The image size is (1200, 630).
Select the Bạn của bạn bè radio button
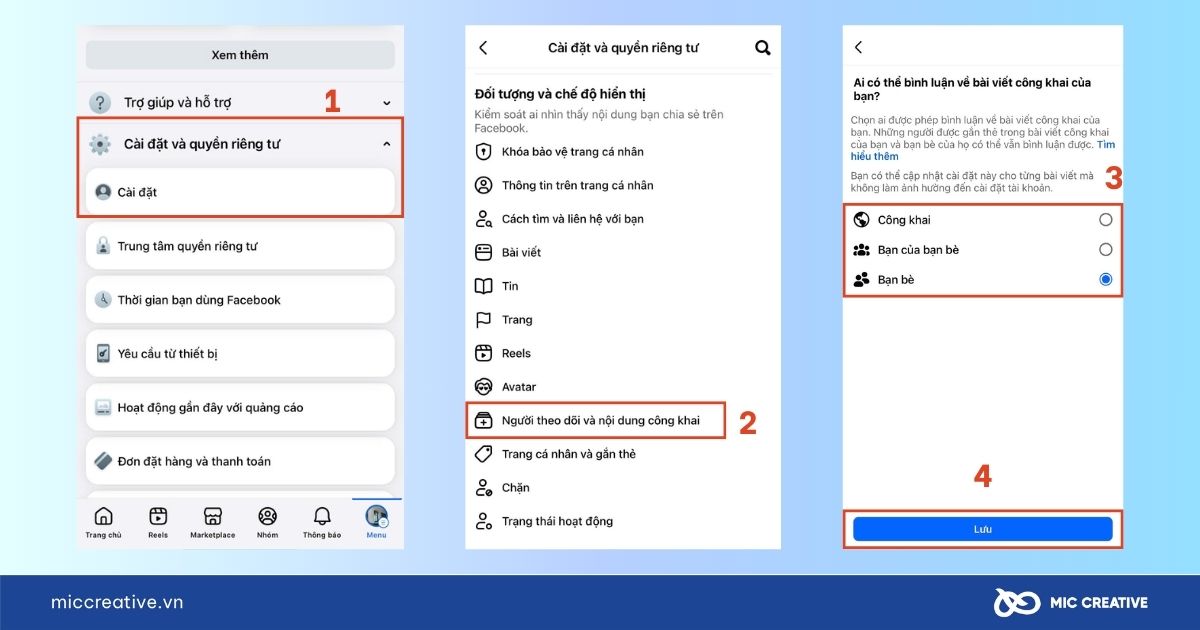[1105, 250]
